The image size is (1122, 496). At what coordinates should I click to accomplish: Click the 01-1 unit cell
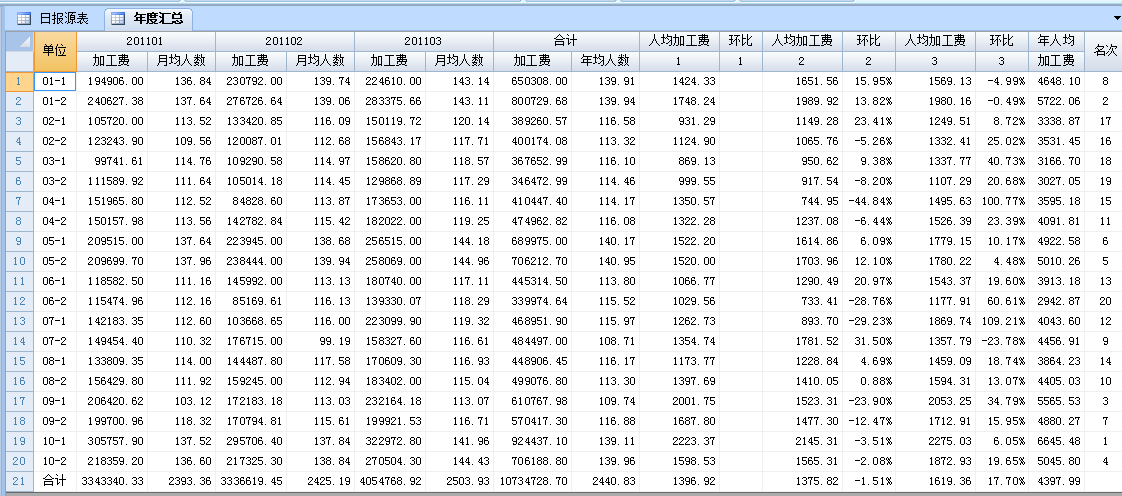pyautogui.click(x=55, y=81)
